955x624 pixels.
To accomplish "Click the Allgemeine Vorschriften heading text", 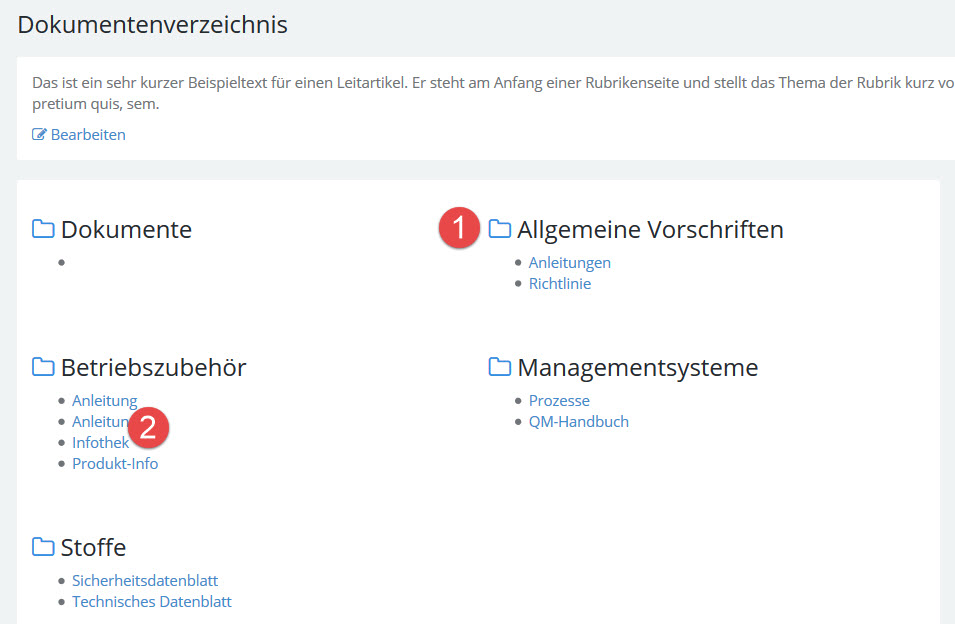I will coord(650,229).
